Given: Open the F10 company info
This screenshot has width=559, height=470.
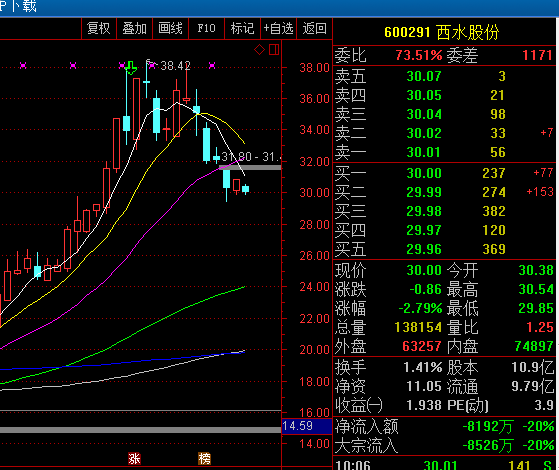Looking at the screenshot, I should (x=206, y=28).
